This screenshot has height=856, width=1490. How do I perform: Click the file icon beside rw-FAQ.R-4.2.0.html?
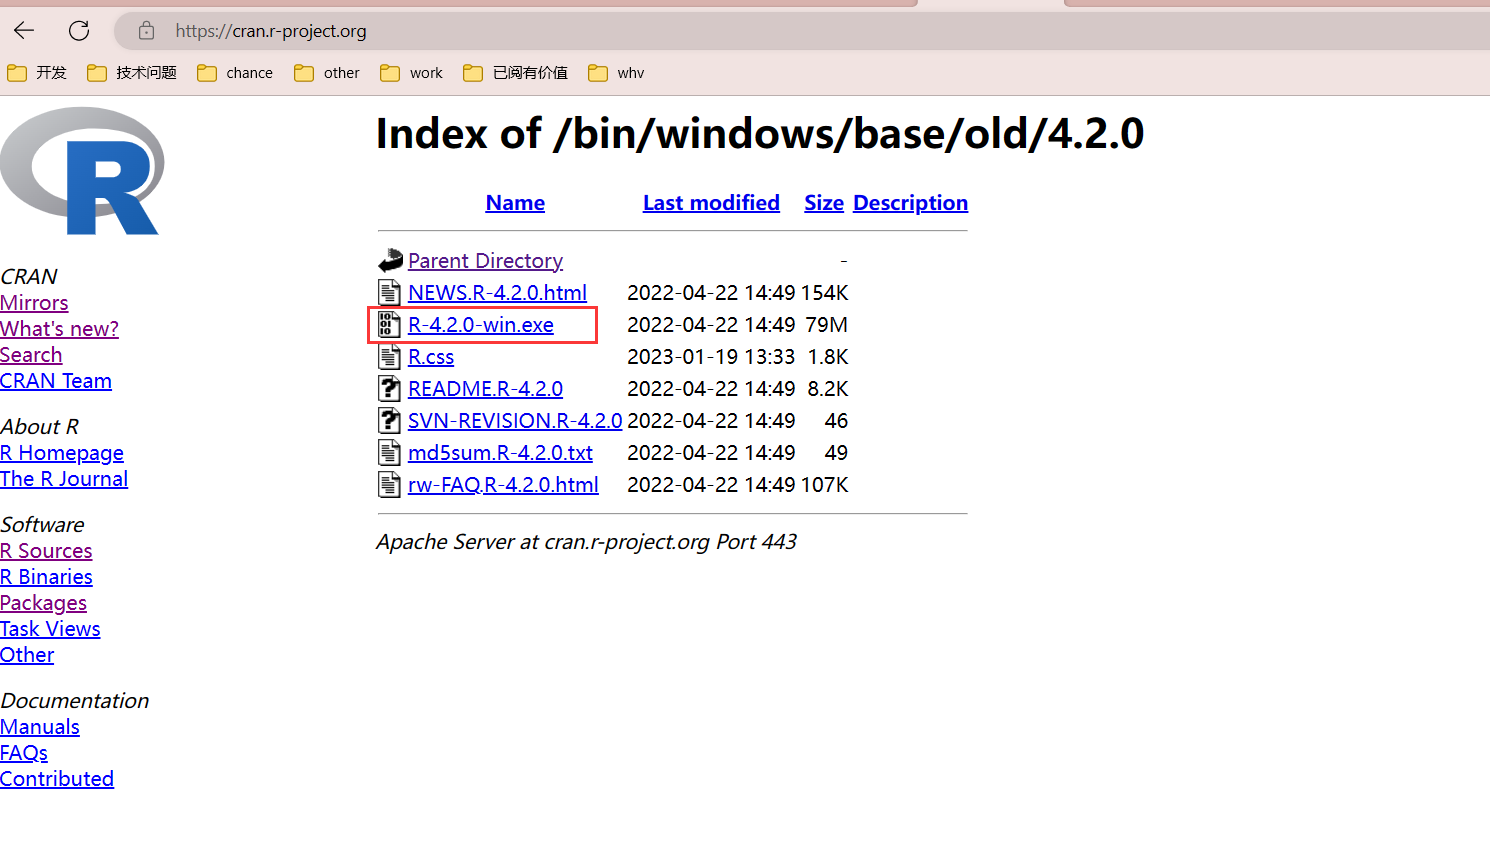coord(390,484)
